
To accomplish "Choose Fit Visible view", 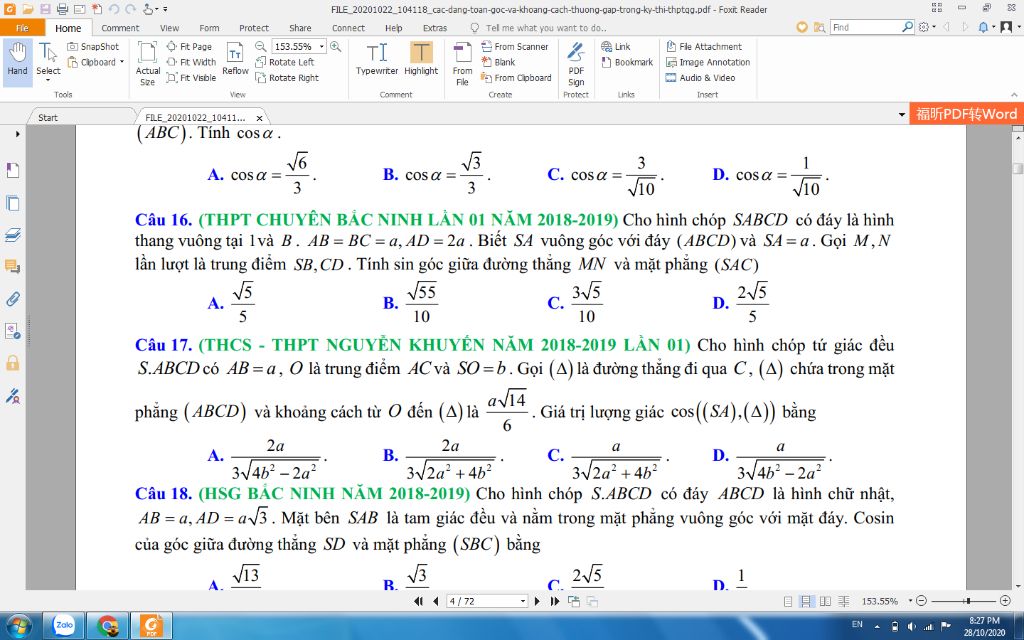I will (191, 78).
